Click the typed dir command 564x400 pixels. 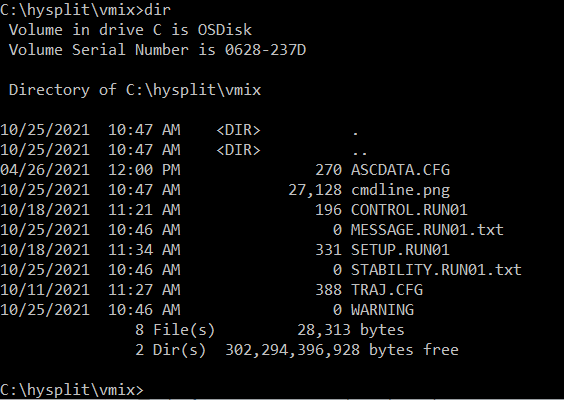tap(157, 10)
